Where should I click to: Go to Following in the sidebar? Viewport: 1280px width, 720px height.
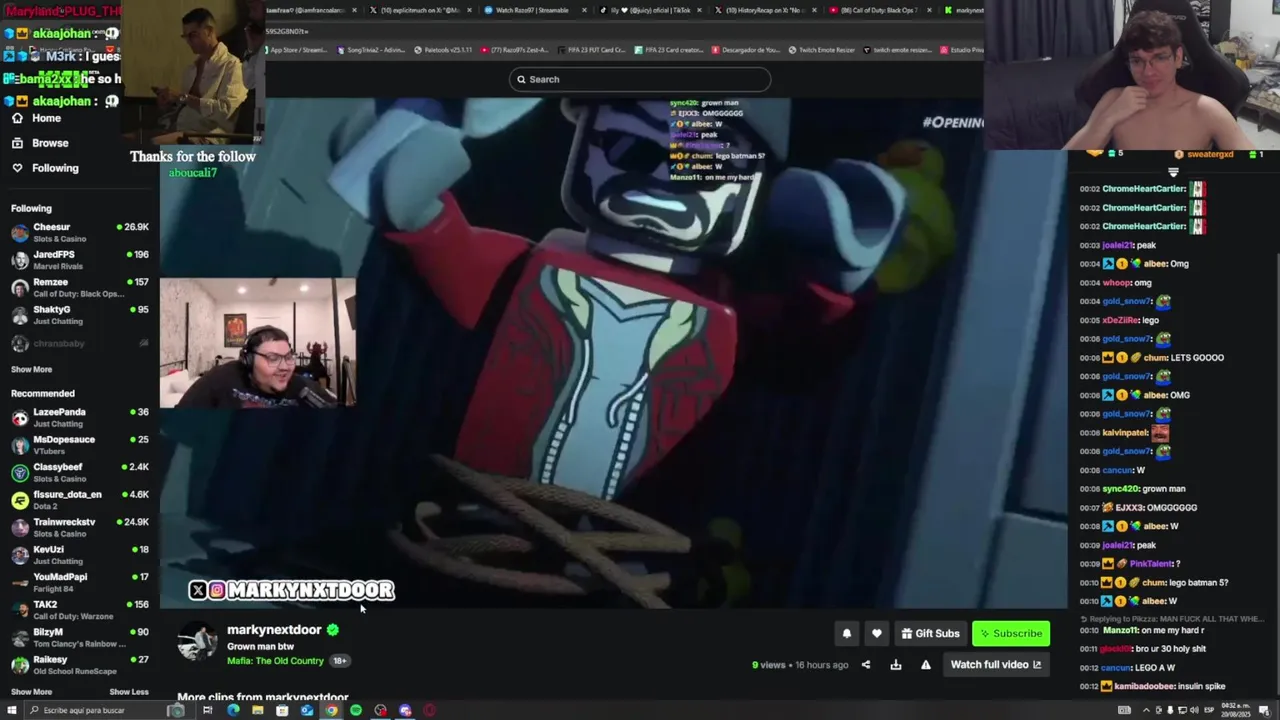45,168
